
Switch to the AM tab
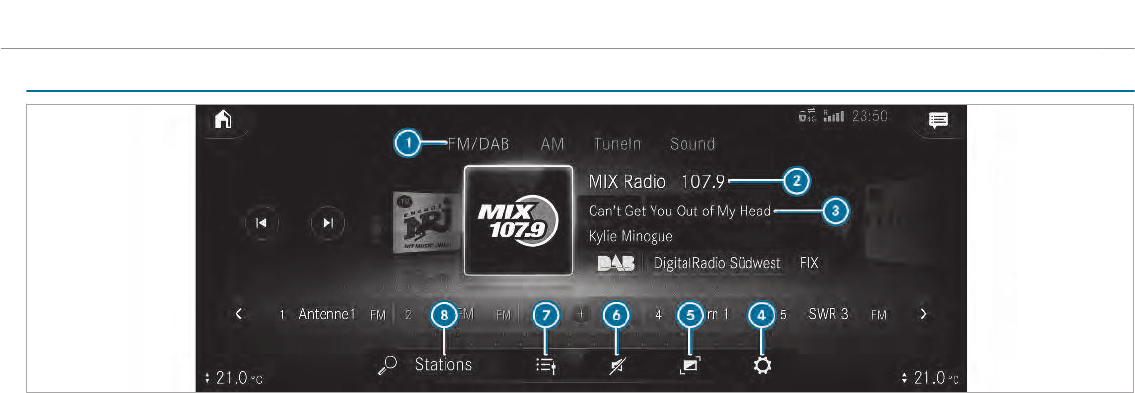[552, 144]
